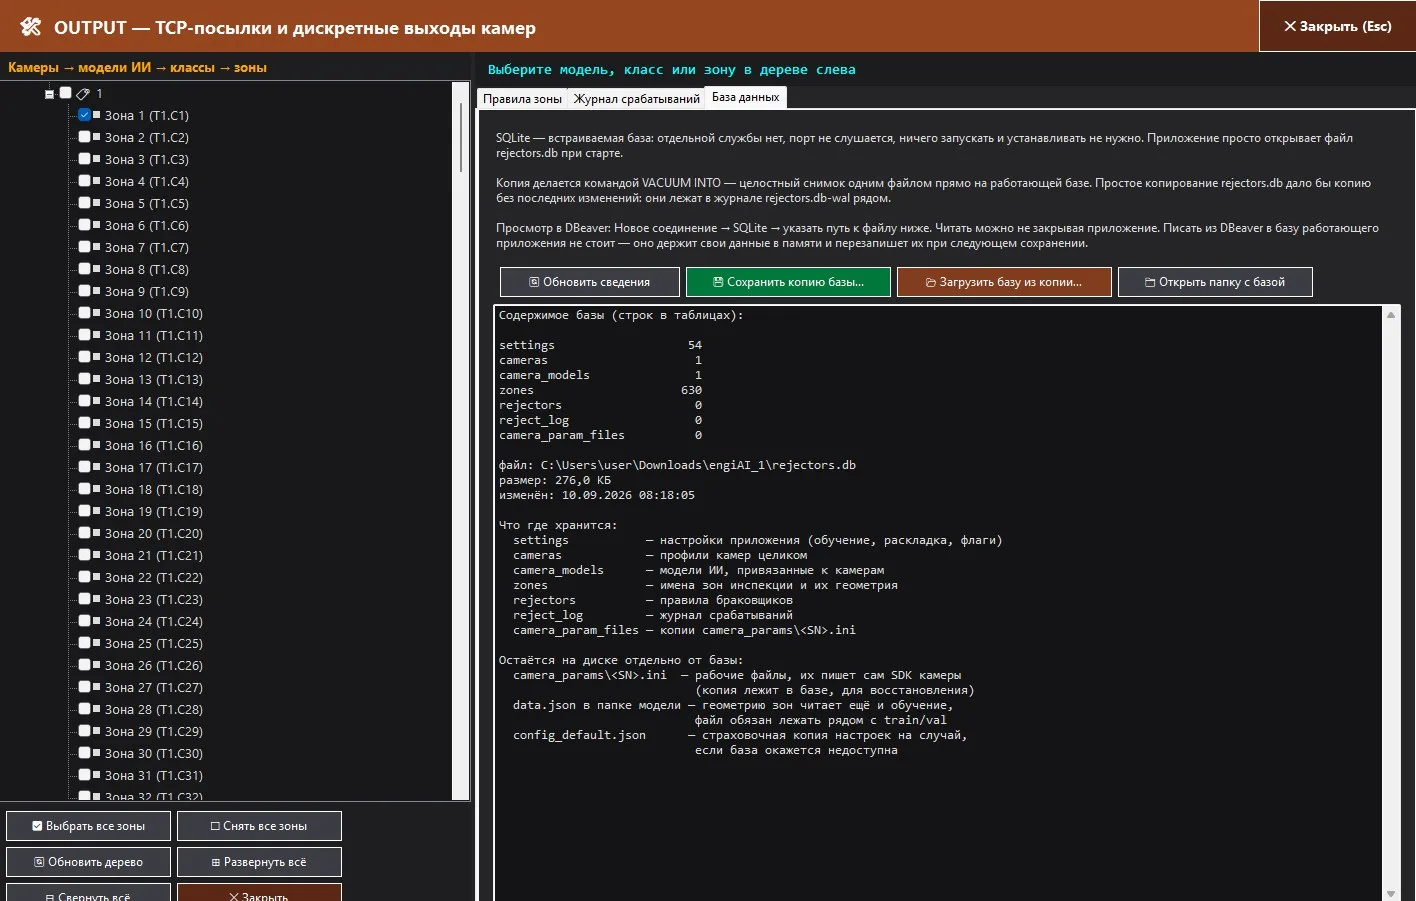Click the Свернуть всё button
The width and height of the screenshot is (1416, 901).
point(89,892)
